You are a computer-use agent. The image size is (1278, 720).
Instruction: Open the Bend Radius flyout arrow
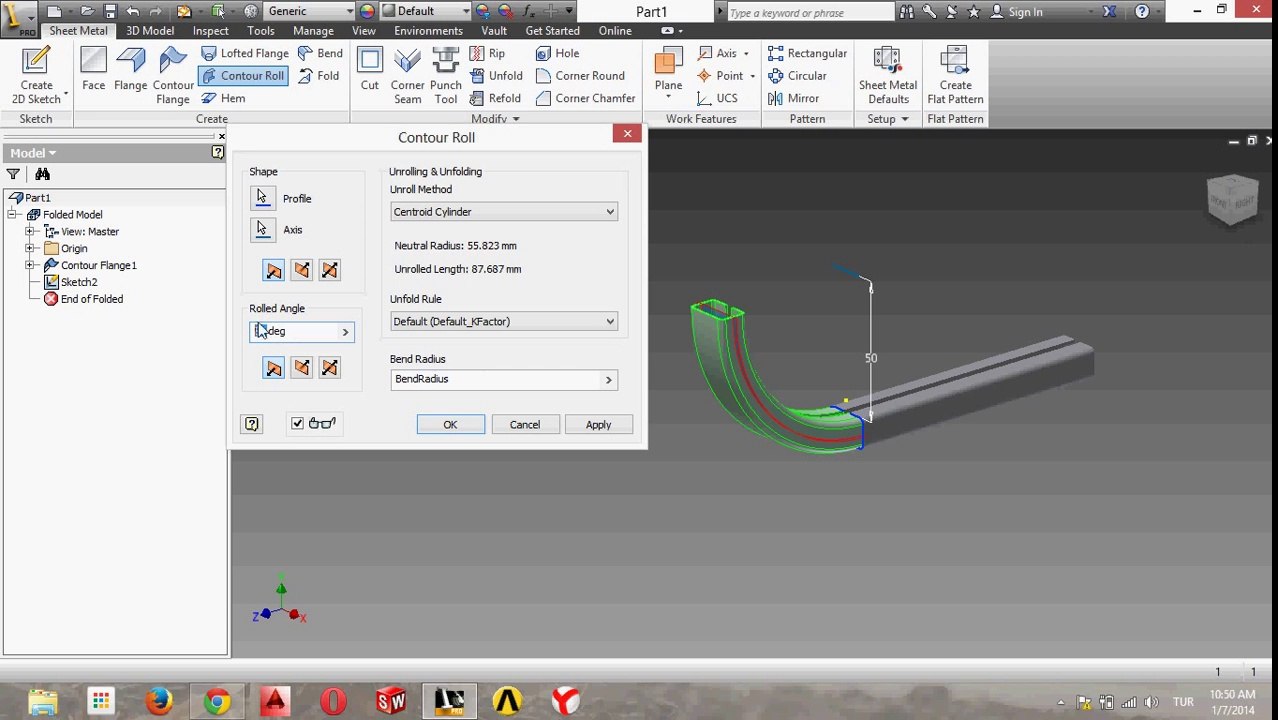point(608,379)
